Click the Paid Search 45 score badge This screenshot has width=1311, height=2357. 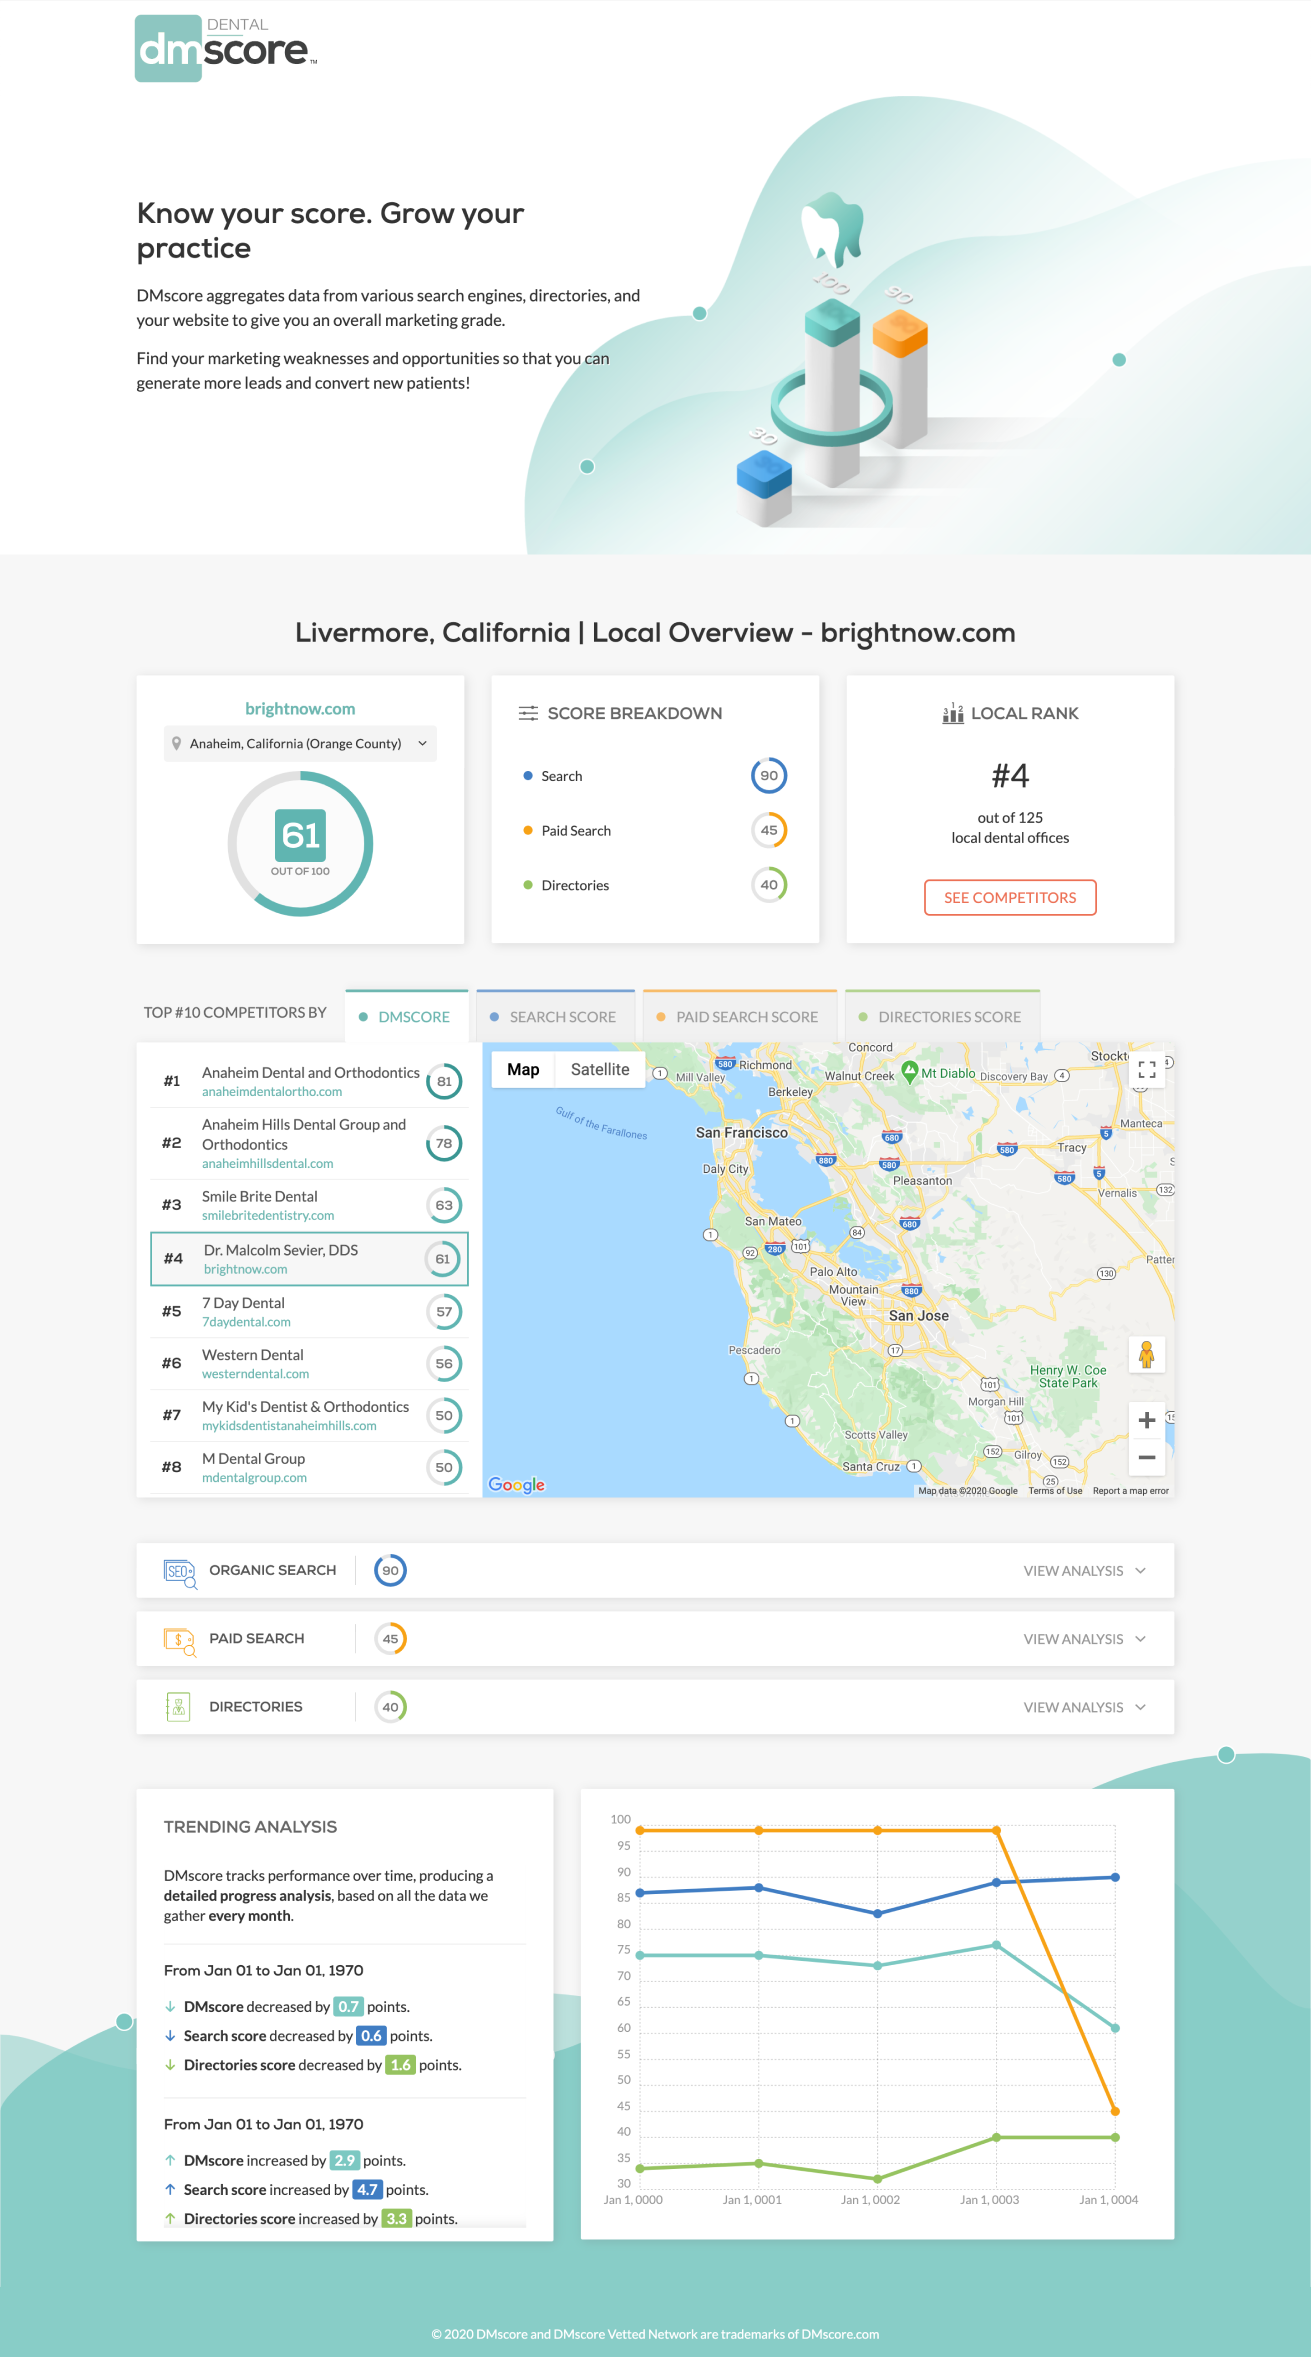pyautogui.click(x=390, y=1638)
